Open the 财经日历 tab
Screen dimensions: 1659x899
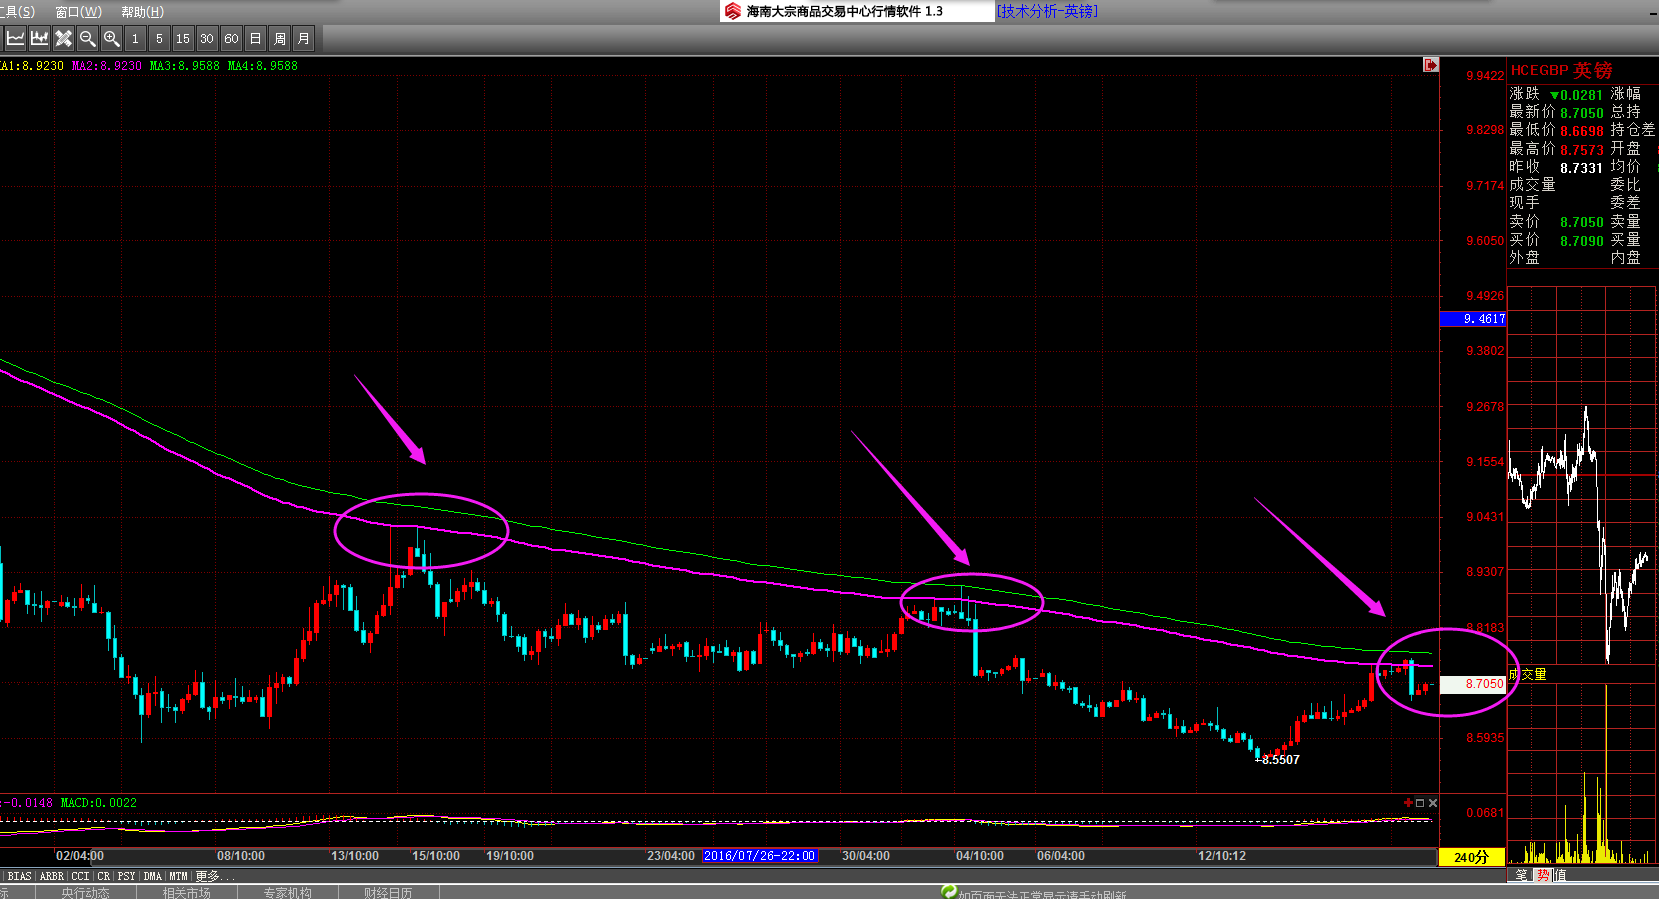(388, 892)
